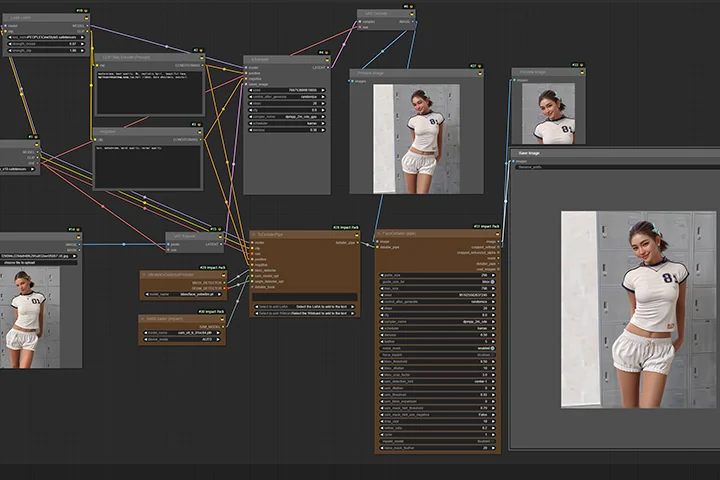Open sampler_name dropdown in FaceDetailer node
Screen dimensions: 720x480
(437, 322)
